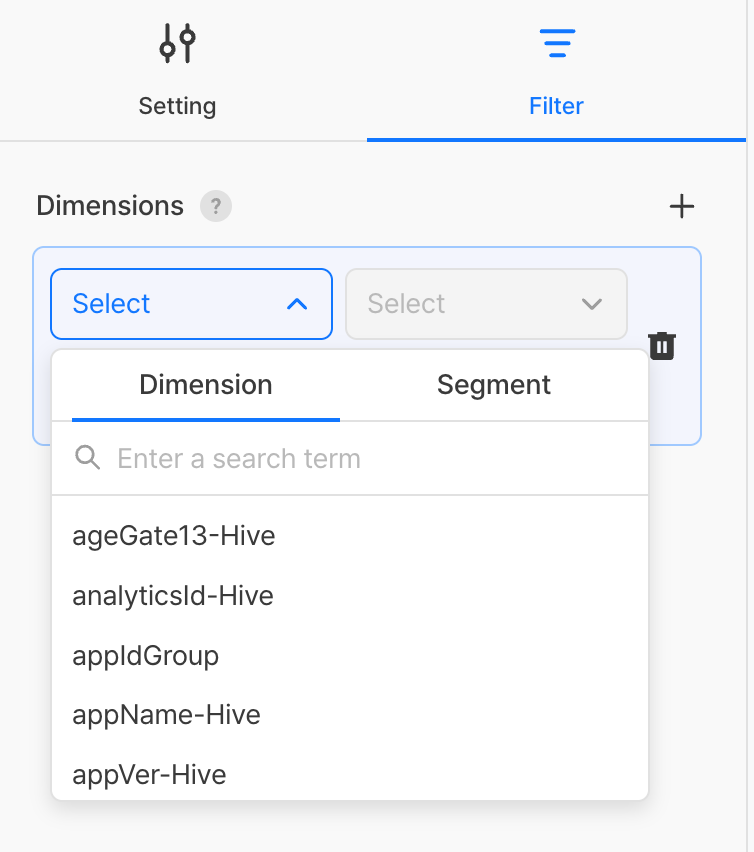754x852 pixels.
Task: Switch to the Segment tab
Action: pyautogui.click(x=494, y=385)
